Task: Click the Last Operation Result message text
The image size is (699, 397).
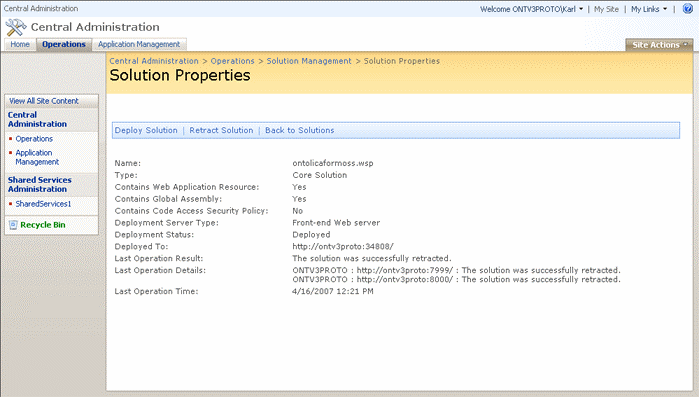Action: click(372, 258)
